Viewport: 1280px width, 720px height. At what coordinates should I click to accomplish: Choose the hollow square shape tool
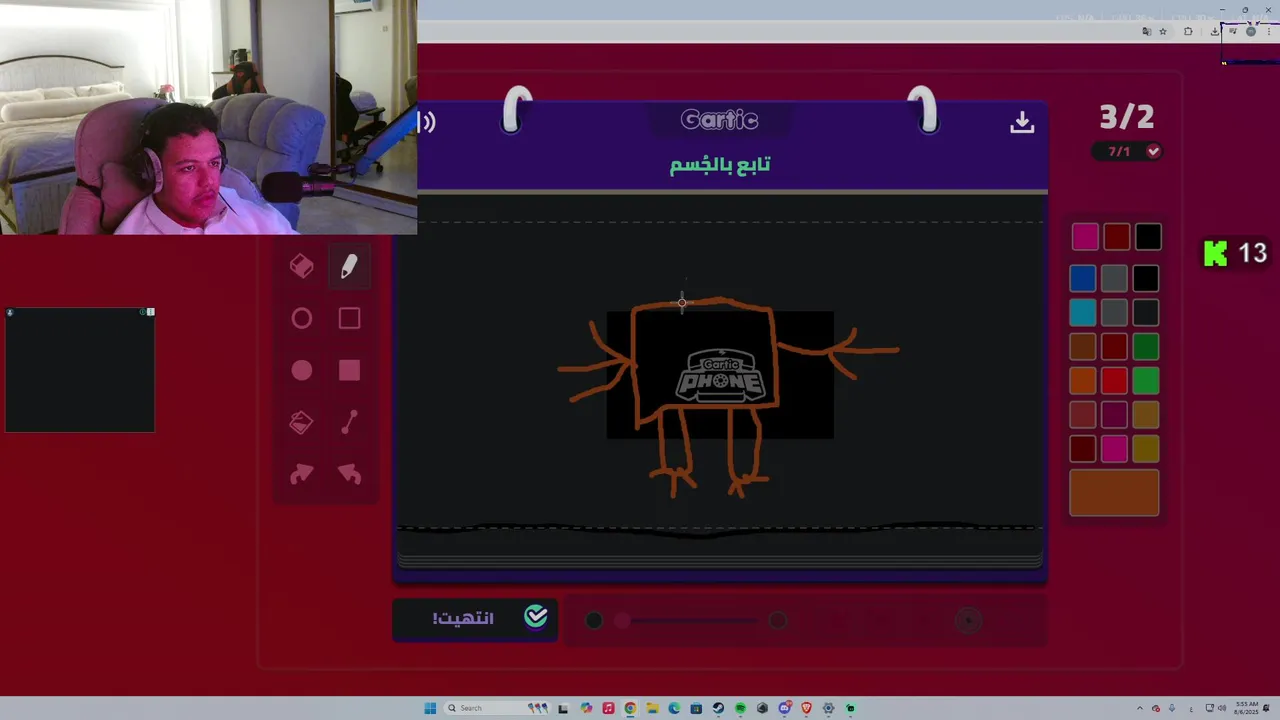pos(349,318)
